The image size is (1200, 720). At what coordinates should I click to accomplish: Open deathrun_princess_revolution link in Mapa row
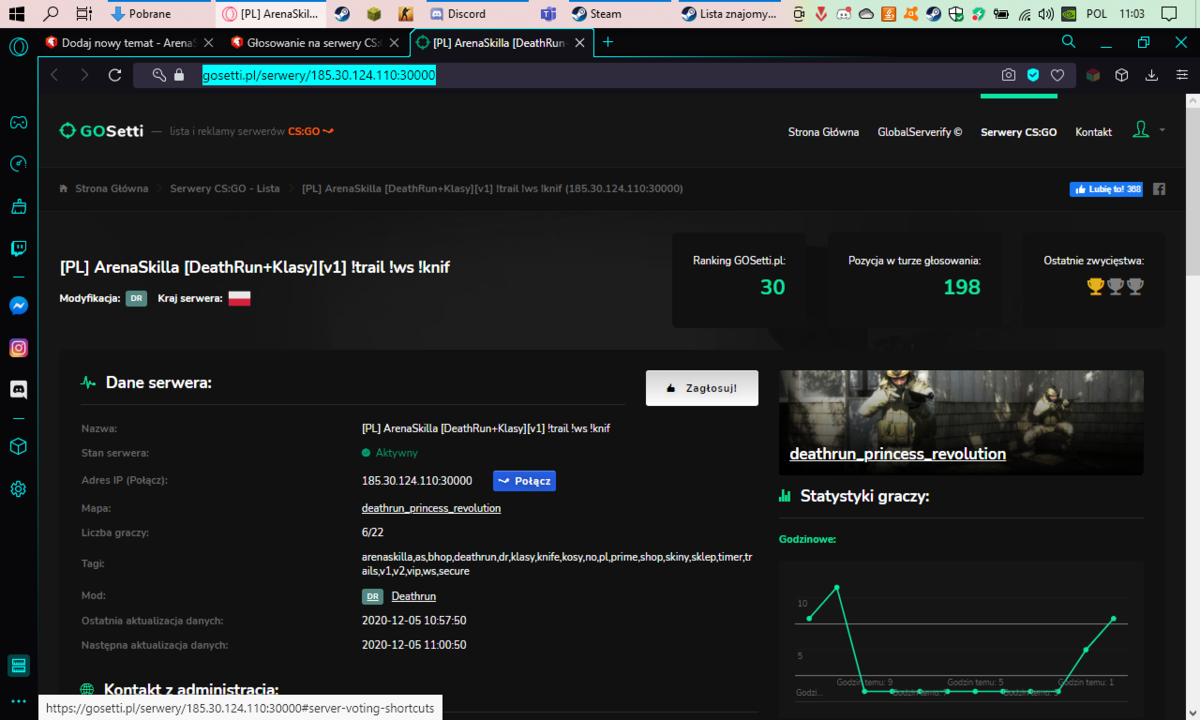pos(431,508)
